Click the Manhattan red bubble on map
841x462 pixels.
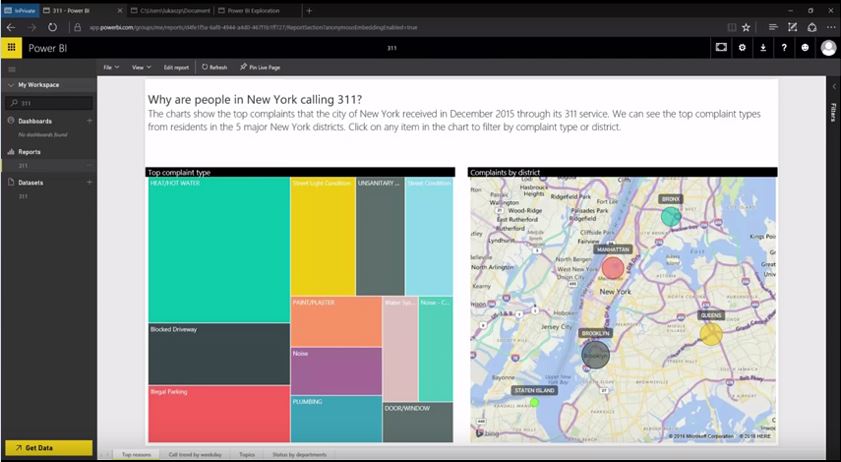613,268
